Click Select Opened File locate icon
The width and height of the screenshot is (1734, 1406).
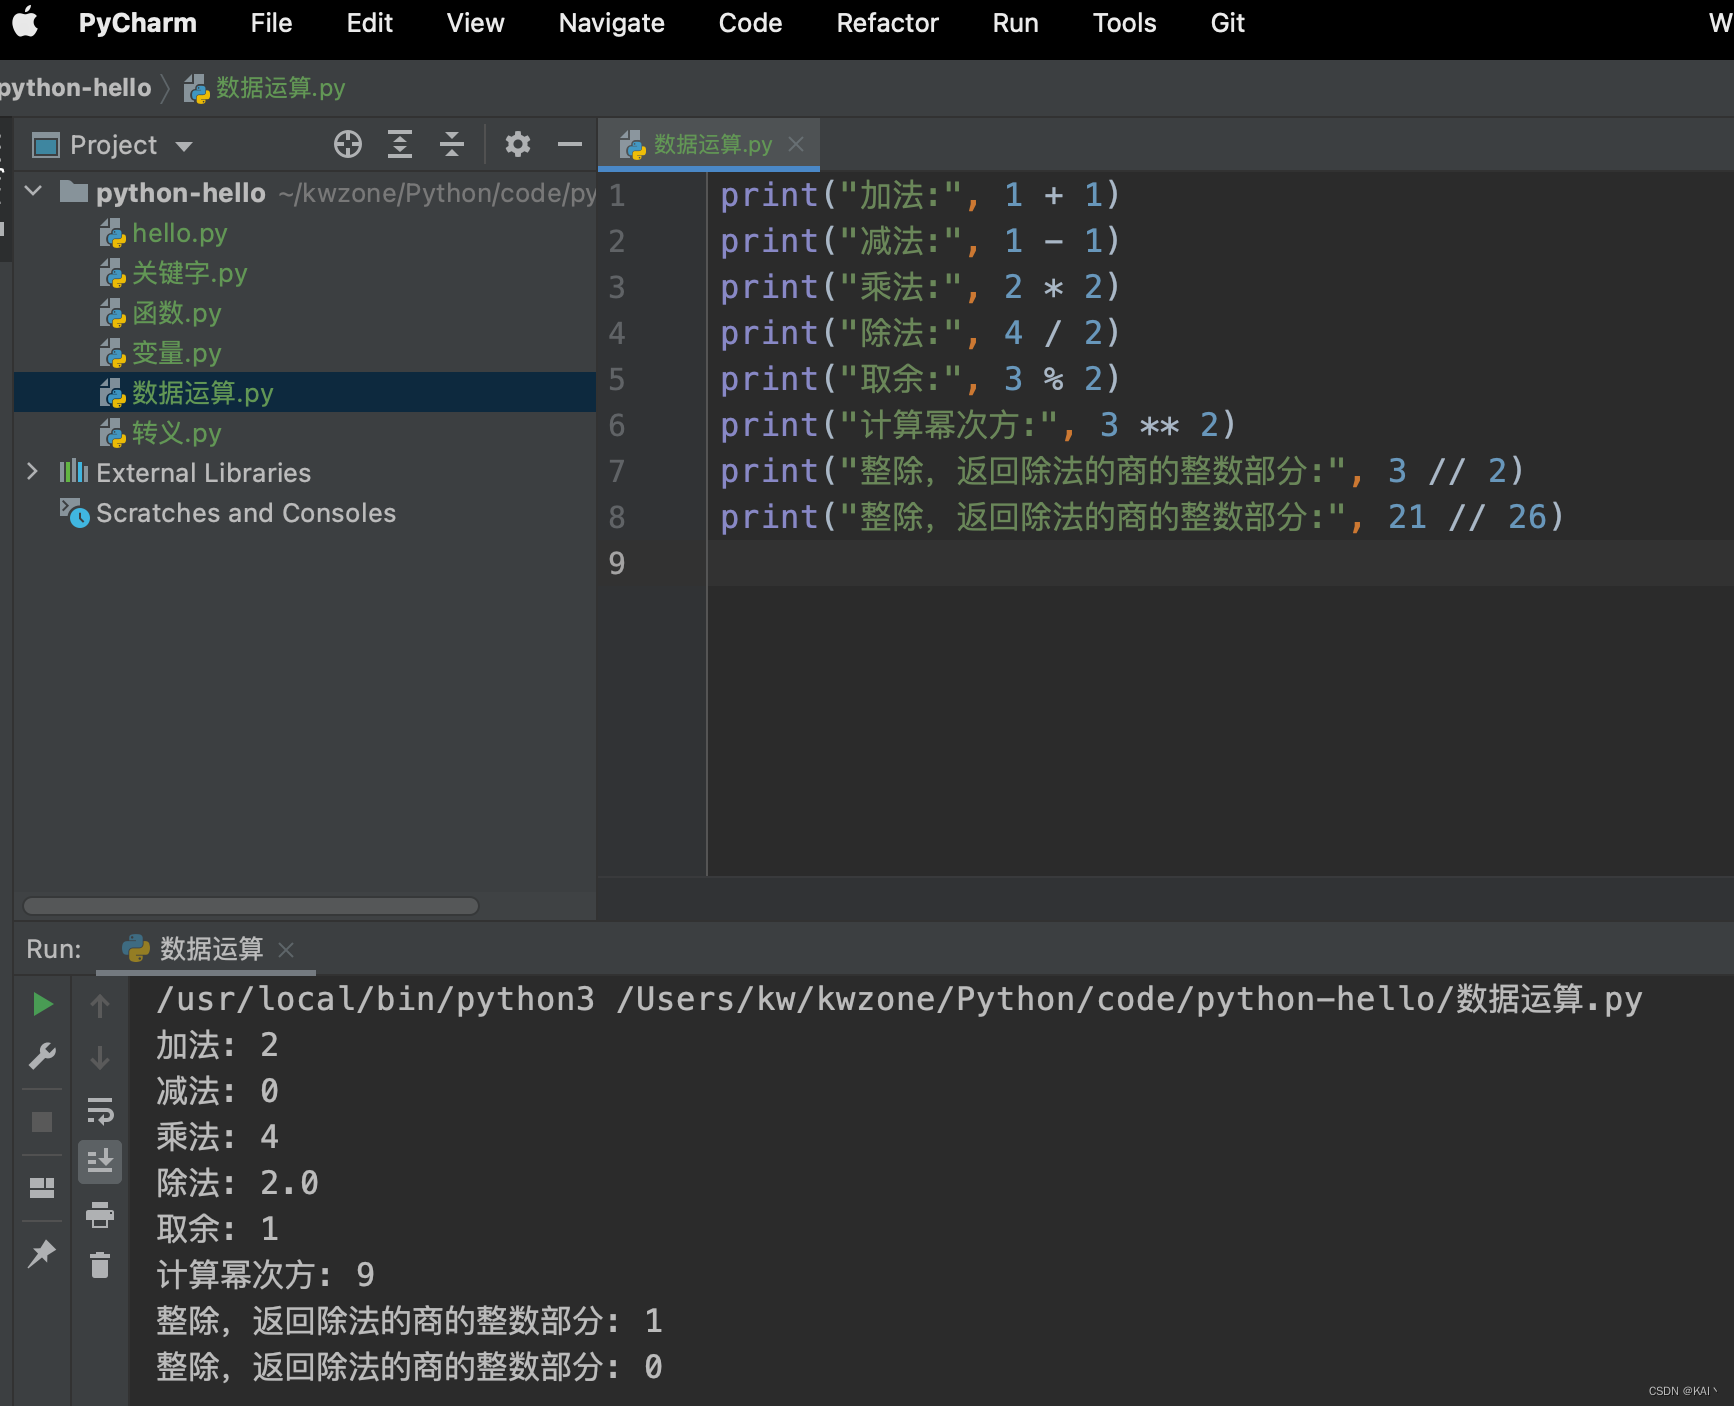pos(348,145)
